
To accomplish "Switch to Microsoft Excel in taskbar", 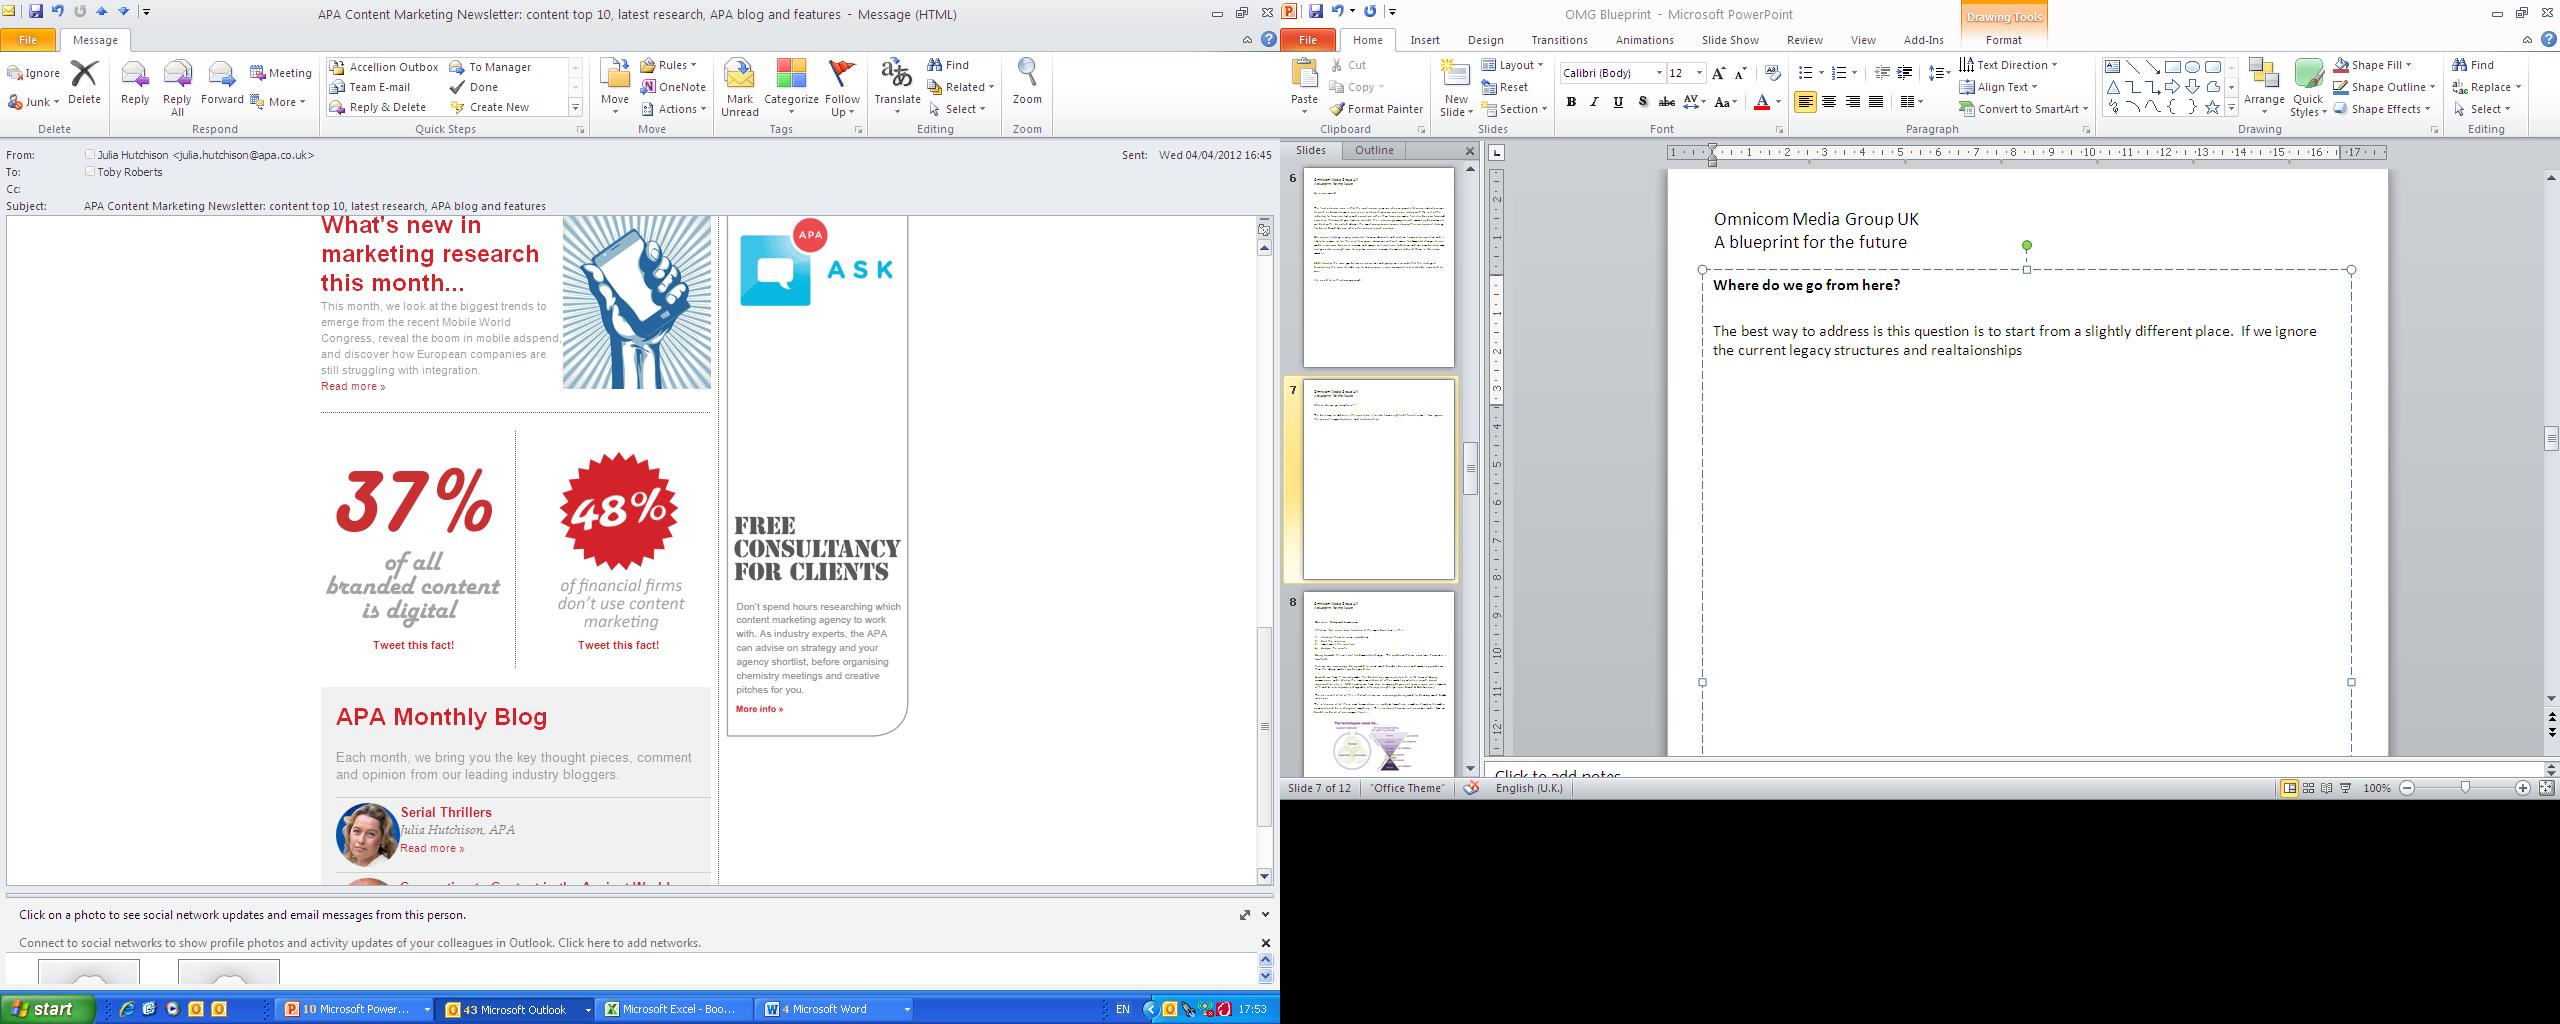I will click(x=674, y=1009).
